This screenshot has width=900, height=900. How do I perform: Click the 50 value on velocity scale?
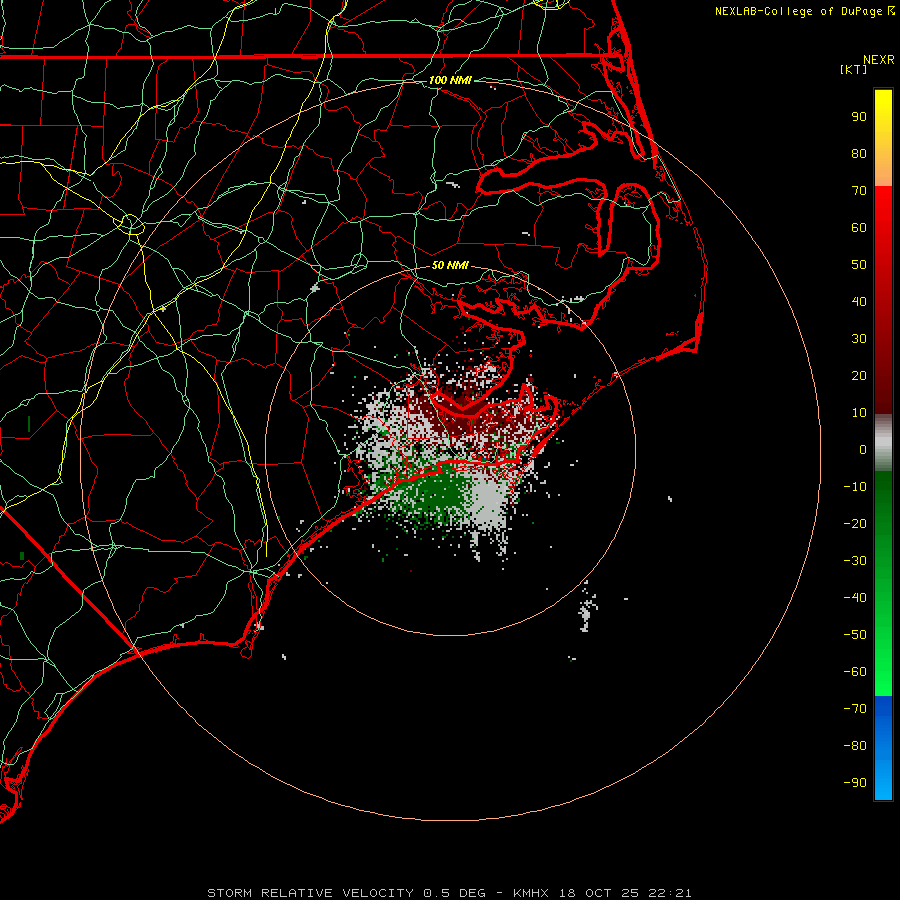tap(859, 265)
